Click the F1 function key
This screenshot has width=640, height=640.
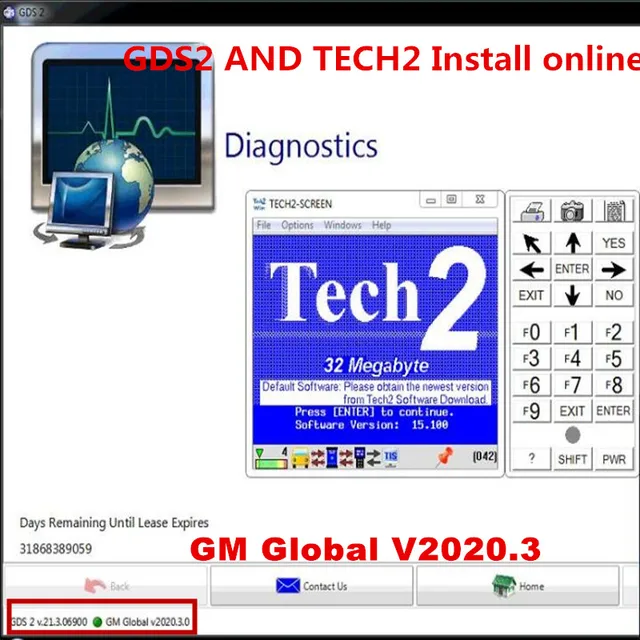[573, 332]
